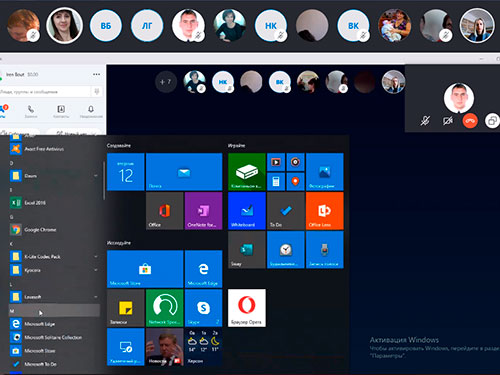End the call with the red hang-up button
The height and width of the screenshot is (375, 500).
coord(470,121)
